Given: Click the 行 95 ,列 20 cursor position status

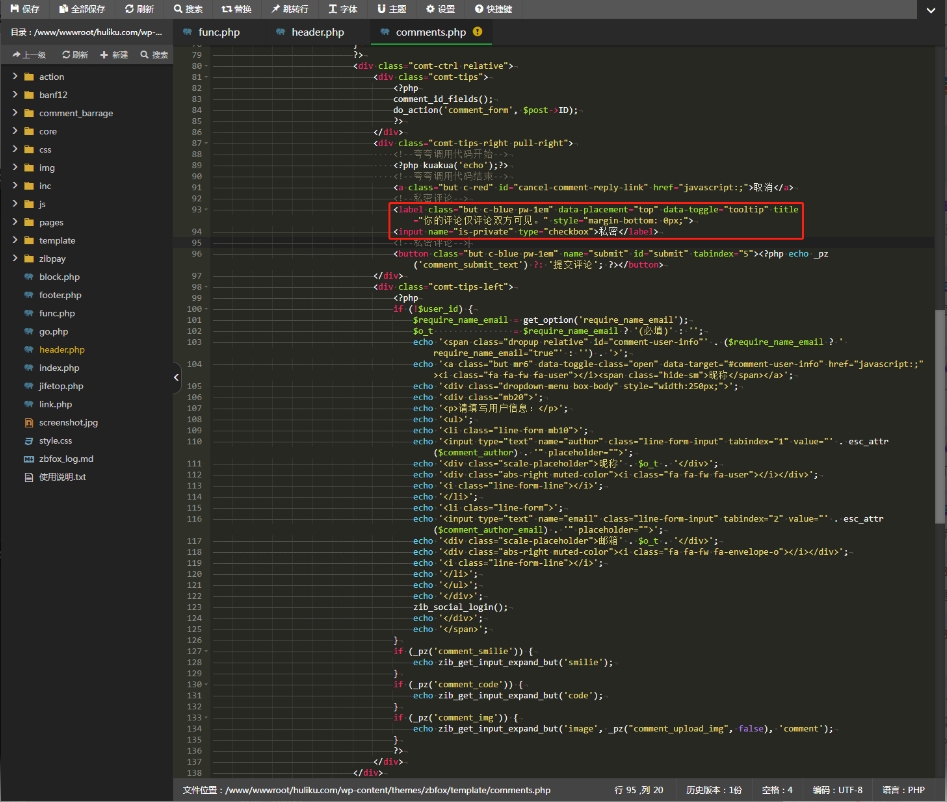Looking at the screenshot, I should 638,790.
